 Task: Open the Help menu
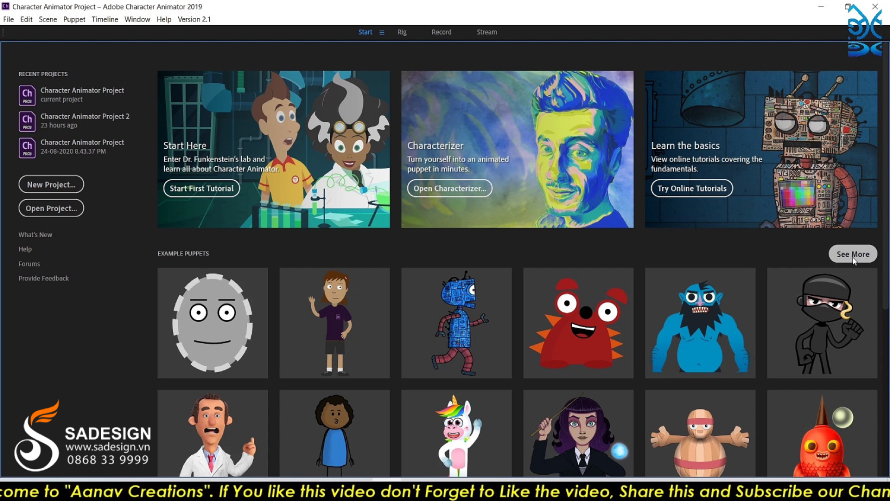point(164,19)
